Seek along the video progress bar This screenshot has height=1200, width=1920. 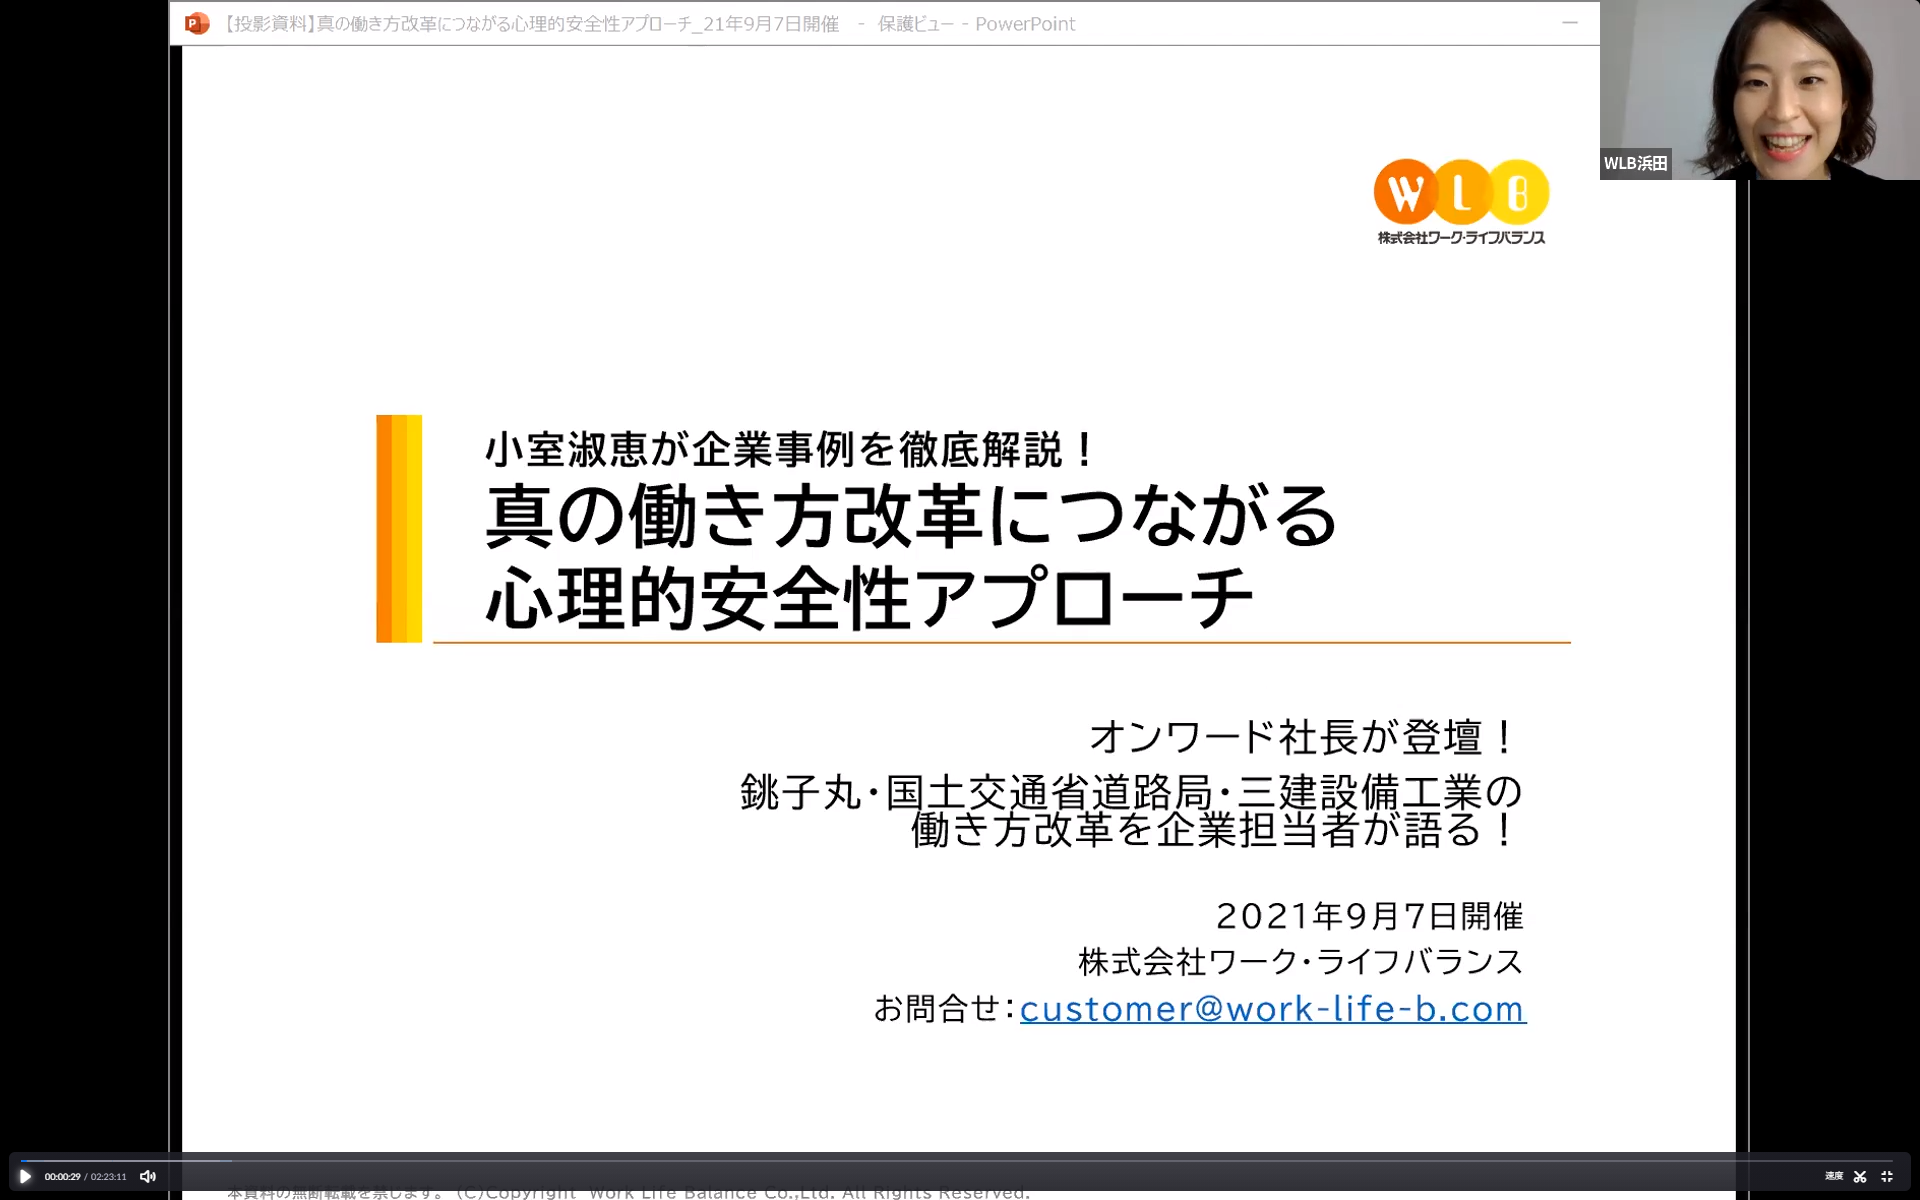click(x=956, y=1160)
